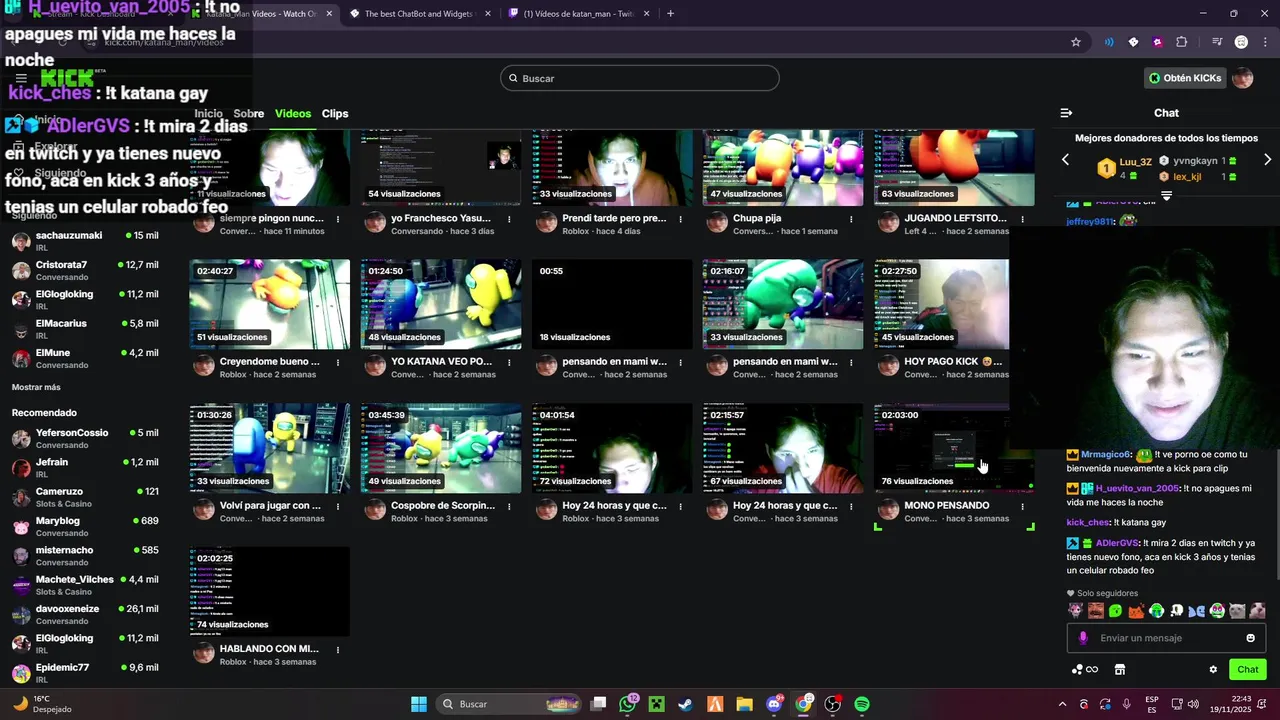Focus the Kick 'Buscar' search field
The image size is (1280, 720).
[x=640, y=78]
